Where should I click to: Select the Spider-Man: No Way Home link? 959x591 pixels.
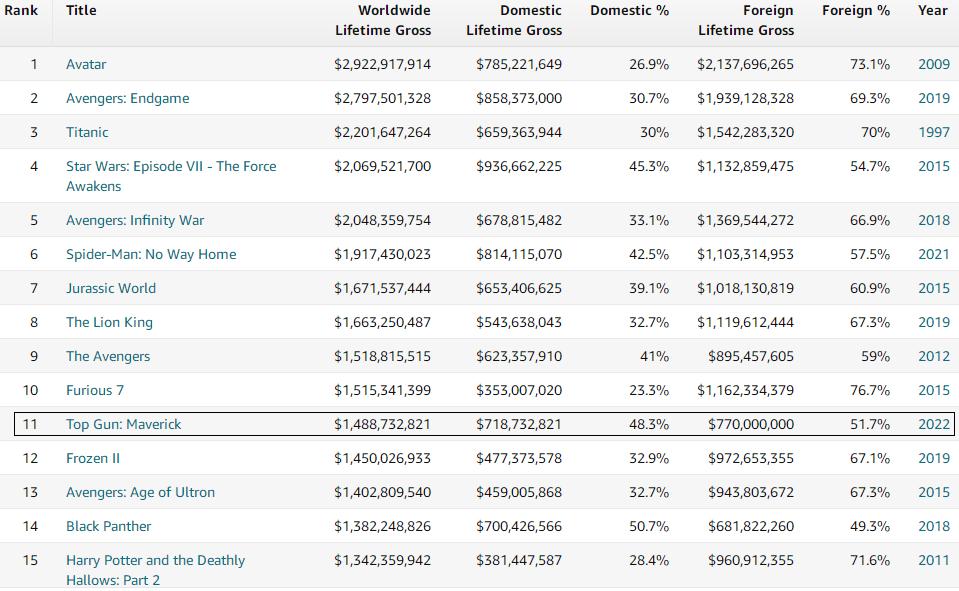point(151,254)
